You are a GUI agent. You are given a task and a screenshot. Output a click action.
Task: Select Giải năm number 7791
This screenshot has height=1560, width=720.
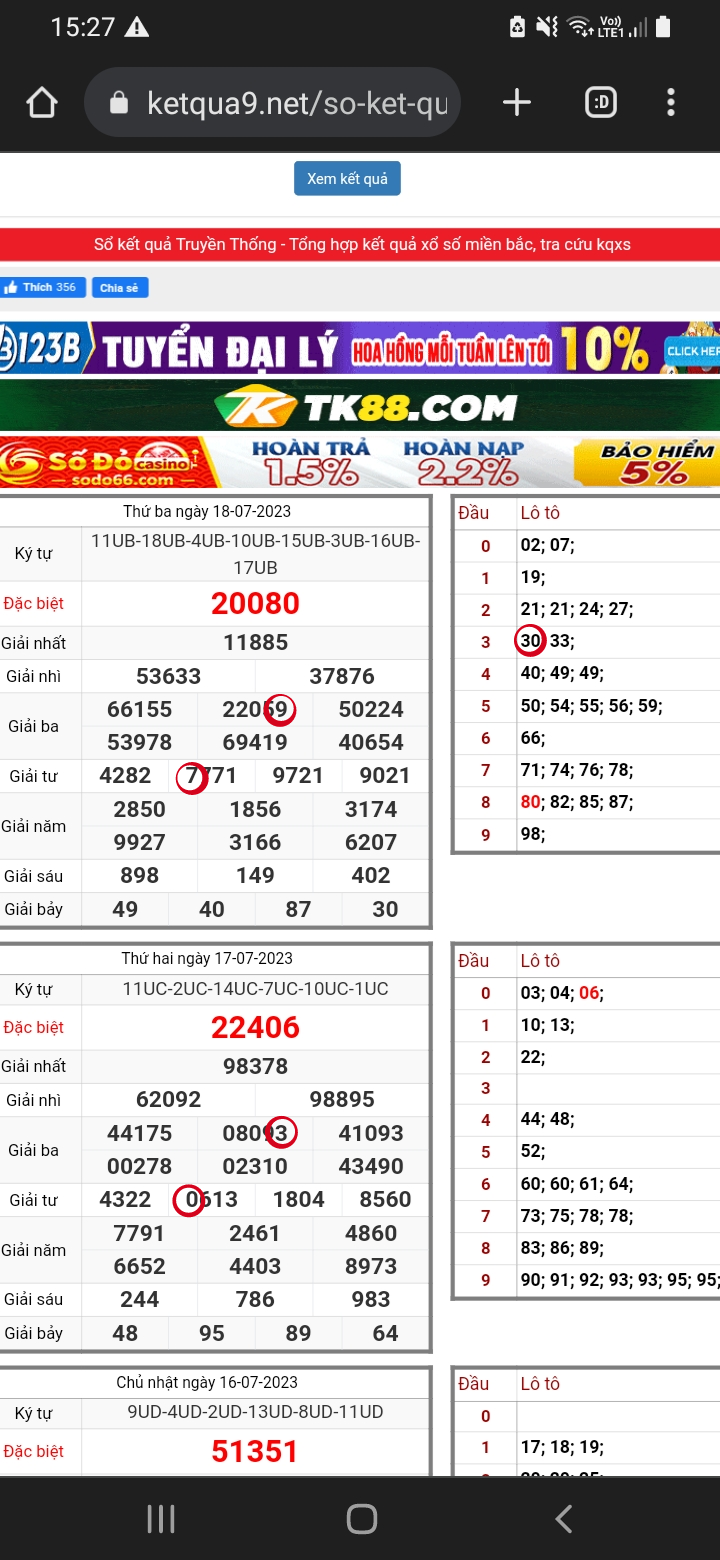point(139,1233)
